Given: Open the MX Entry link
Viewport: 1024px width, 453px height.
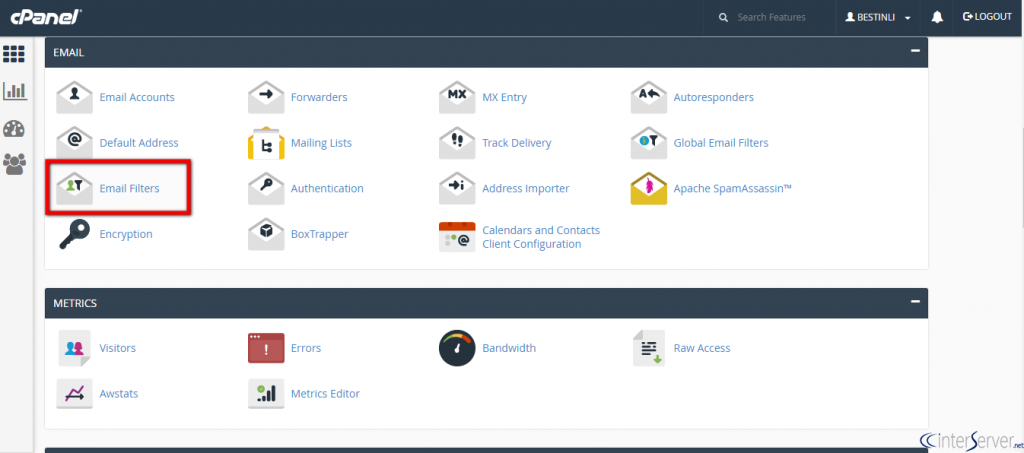Looking at the screenshot, I should 504,97.
